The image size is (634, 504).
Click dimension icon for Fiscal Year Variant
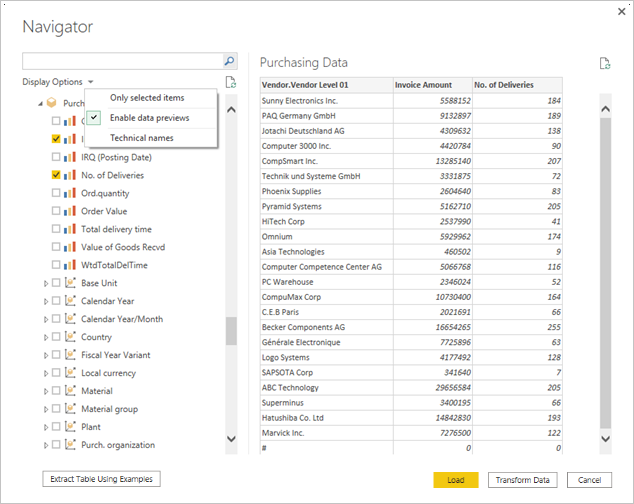(70, 355)
